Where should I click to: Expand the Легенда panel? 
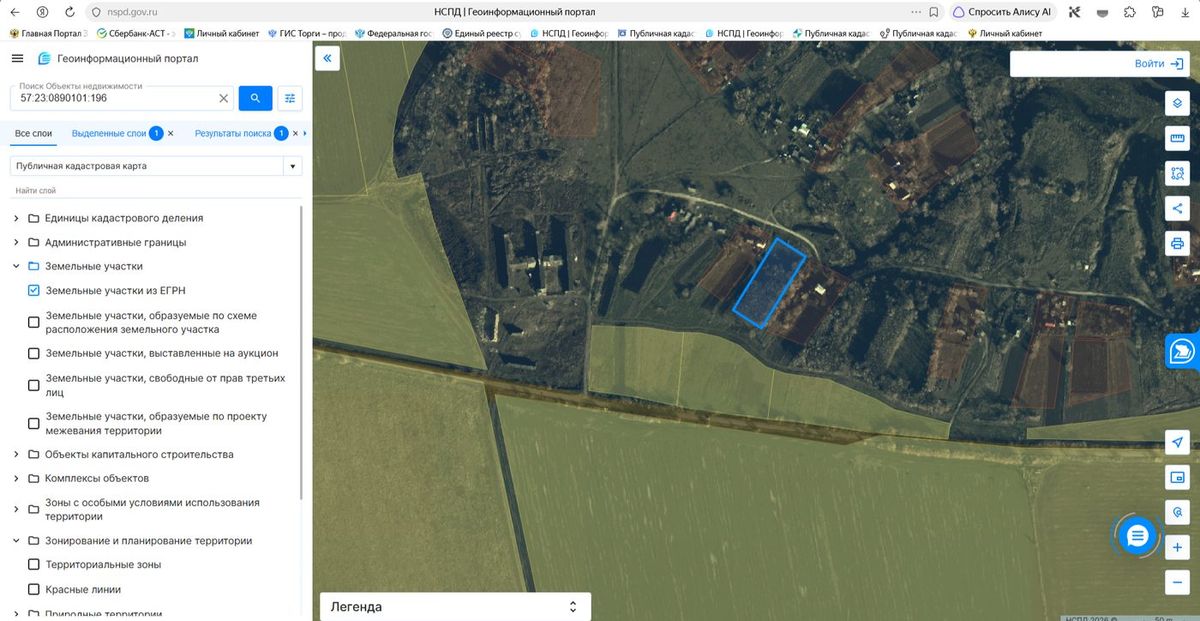455,607
